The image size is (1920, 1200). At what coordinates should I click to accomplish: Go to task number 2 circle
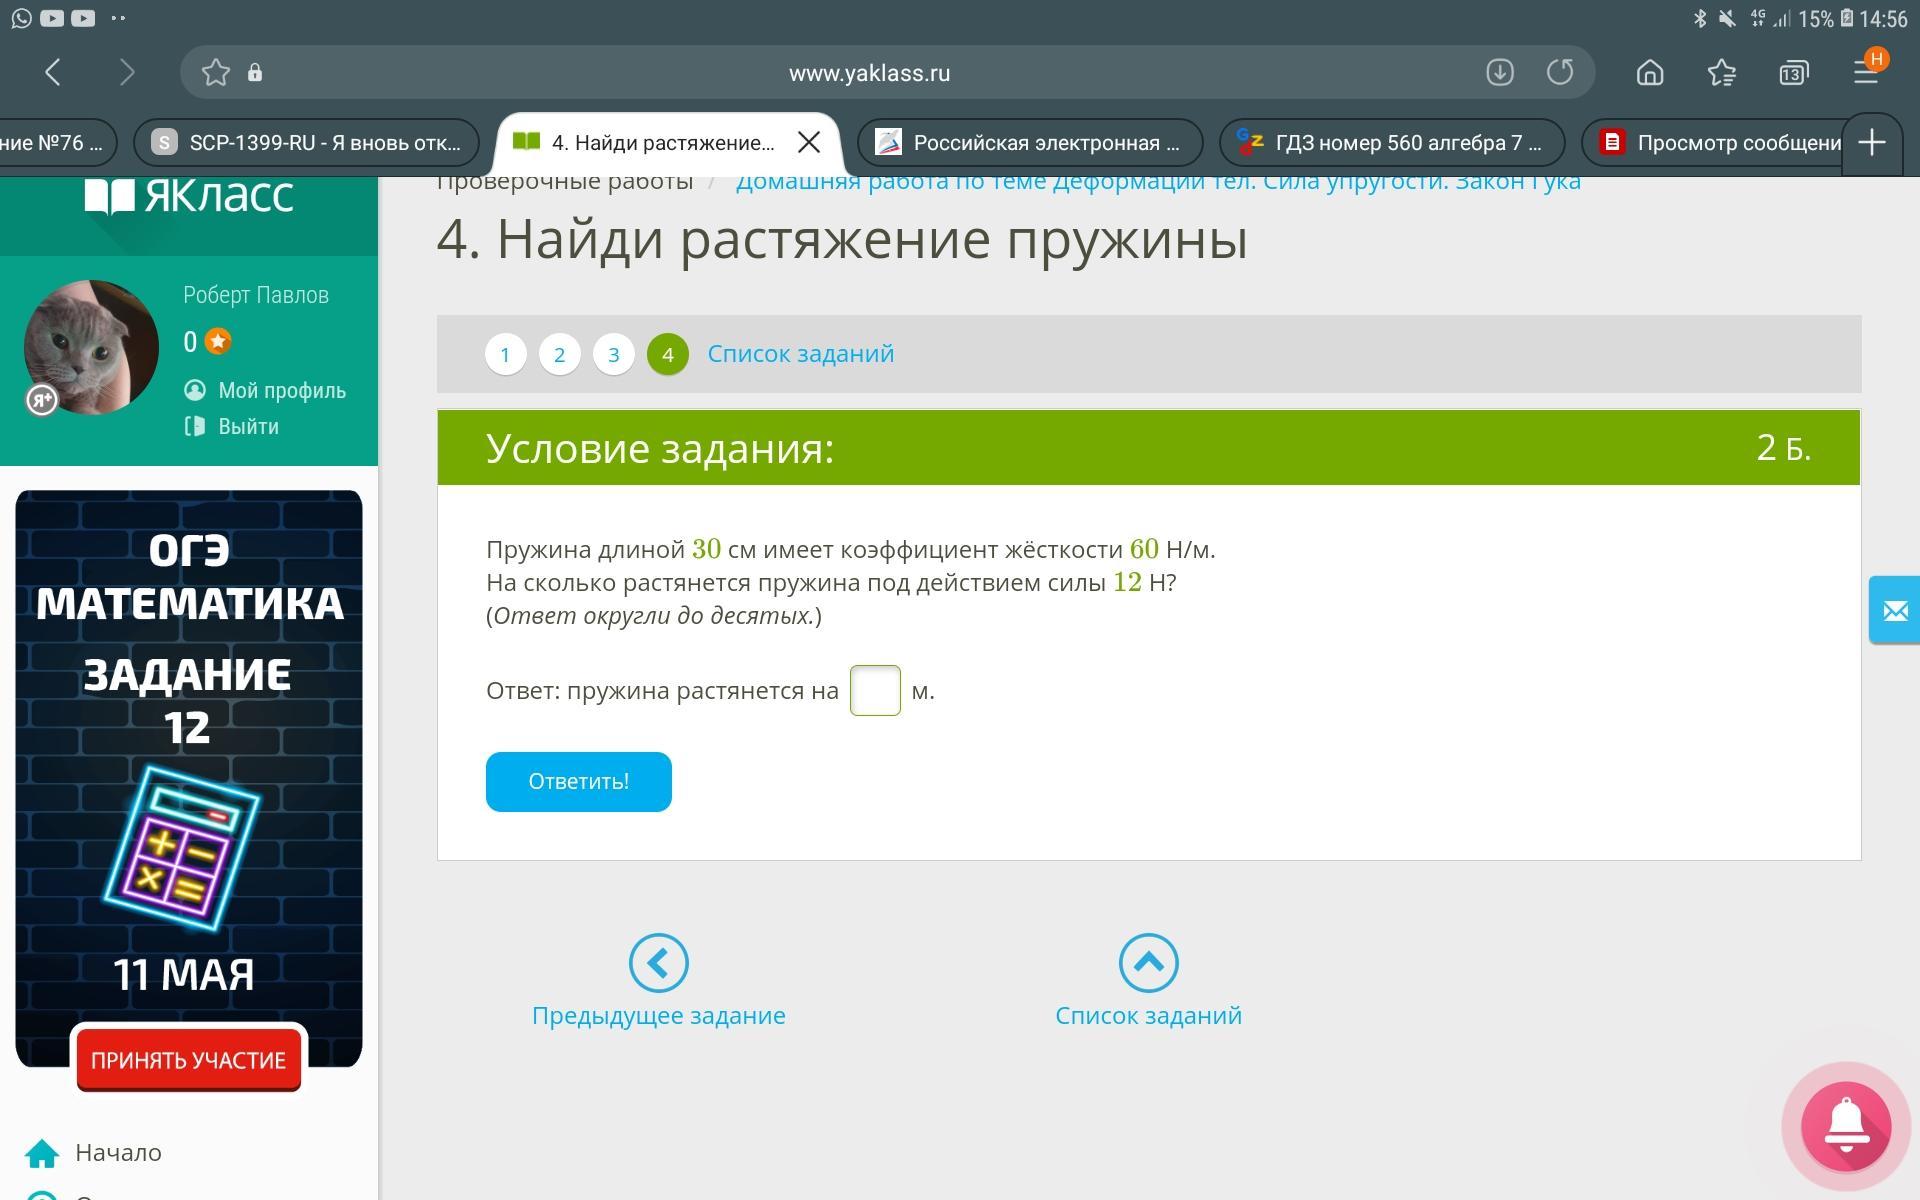(x=559, y=354)
